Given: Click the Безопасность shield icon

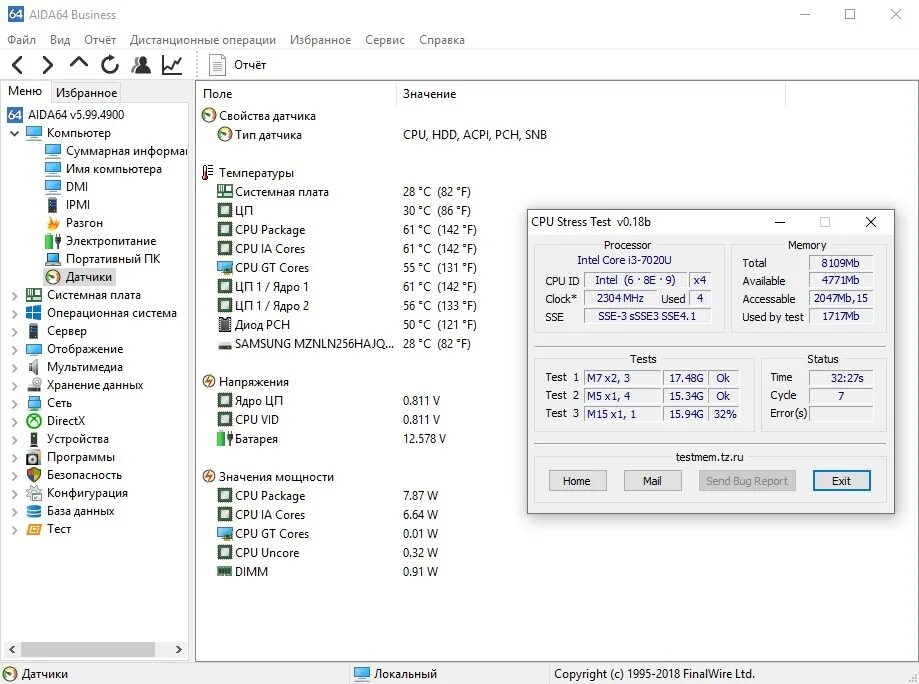Looking at the screenshot, I should [x=34, y=475].
